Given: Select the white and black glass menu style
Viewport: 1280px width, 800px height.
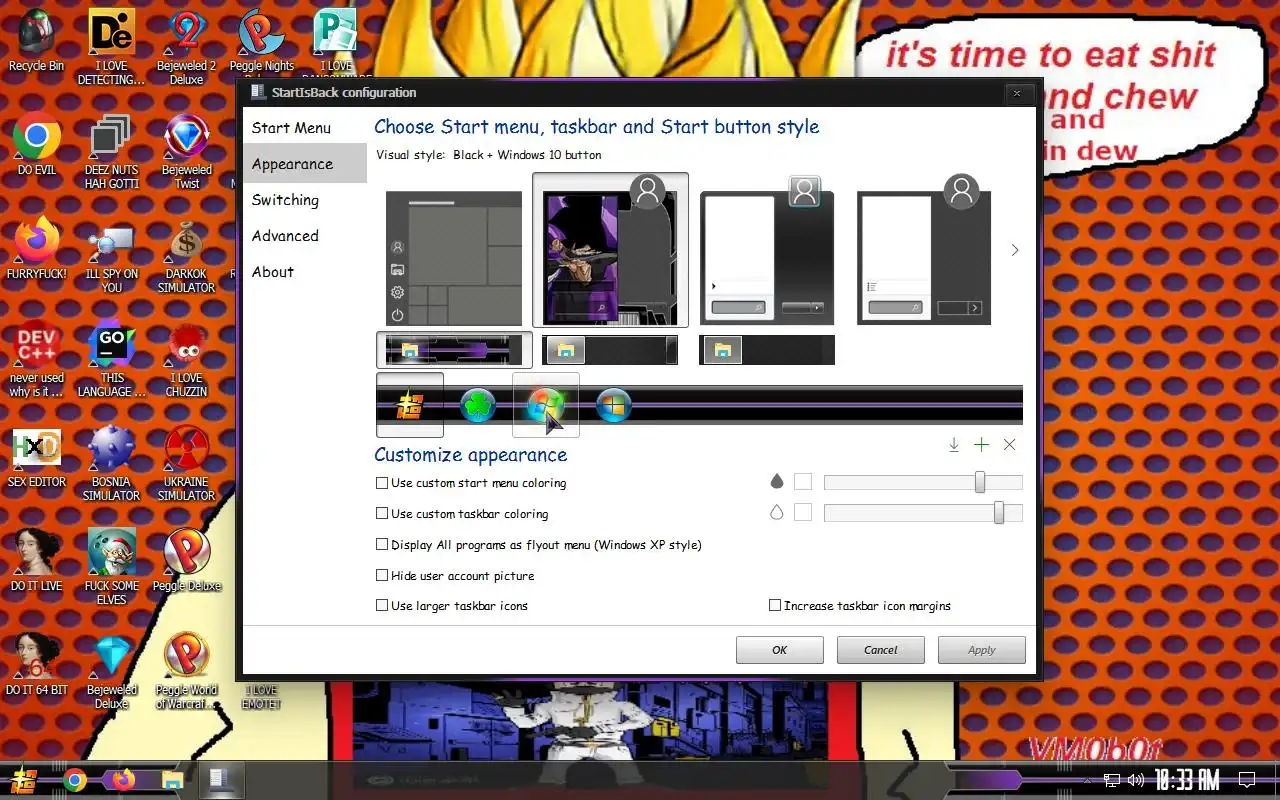Looking at the screenshot, I should [x=767, y=250].
